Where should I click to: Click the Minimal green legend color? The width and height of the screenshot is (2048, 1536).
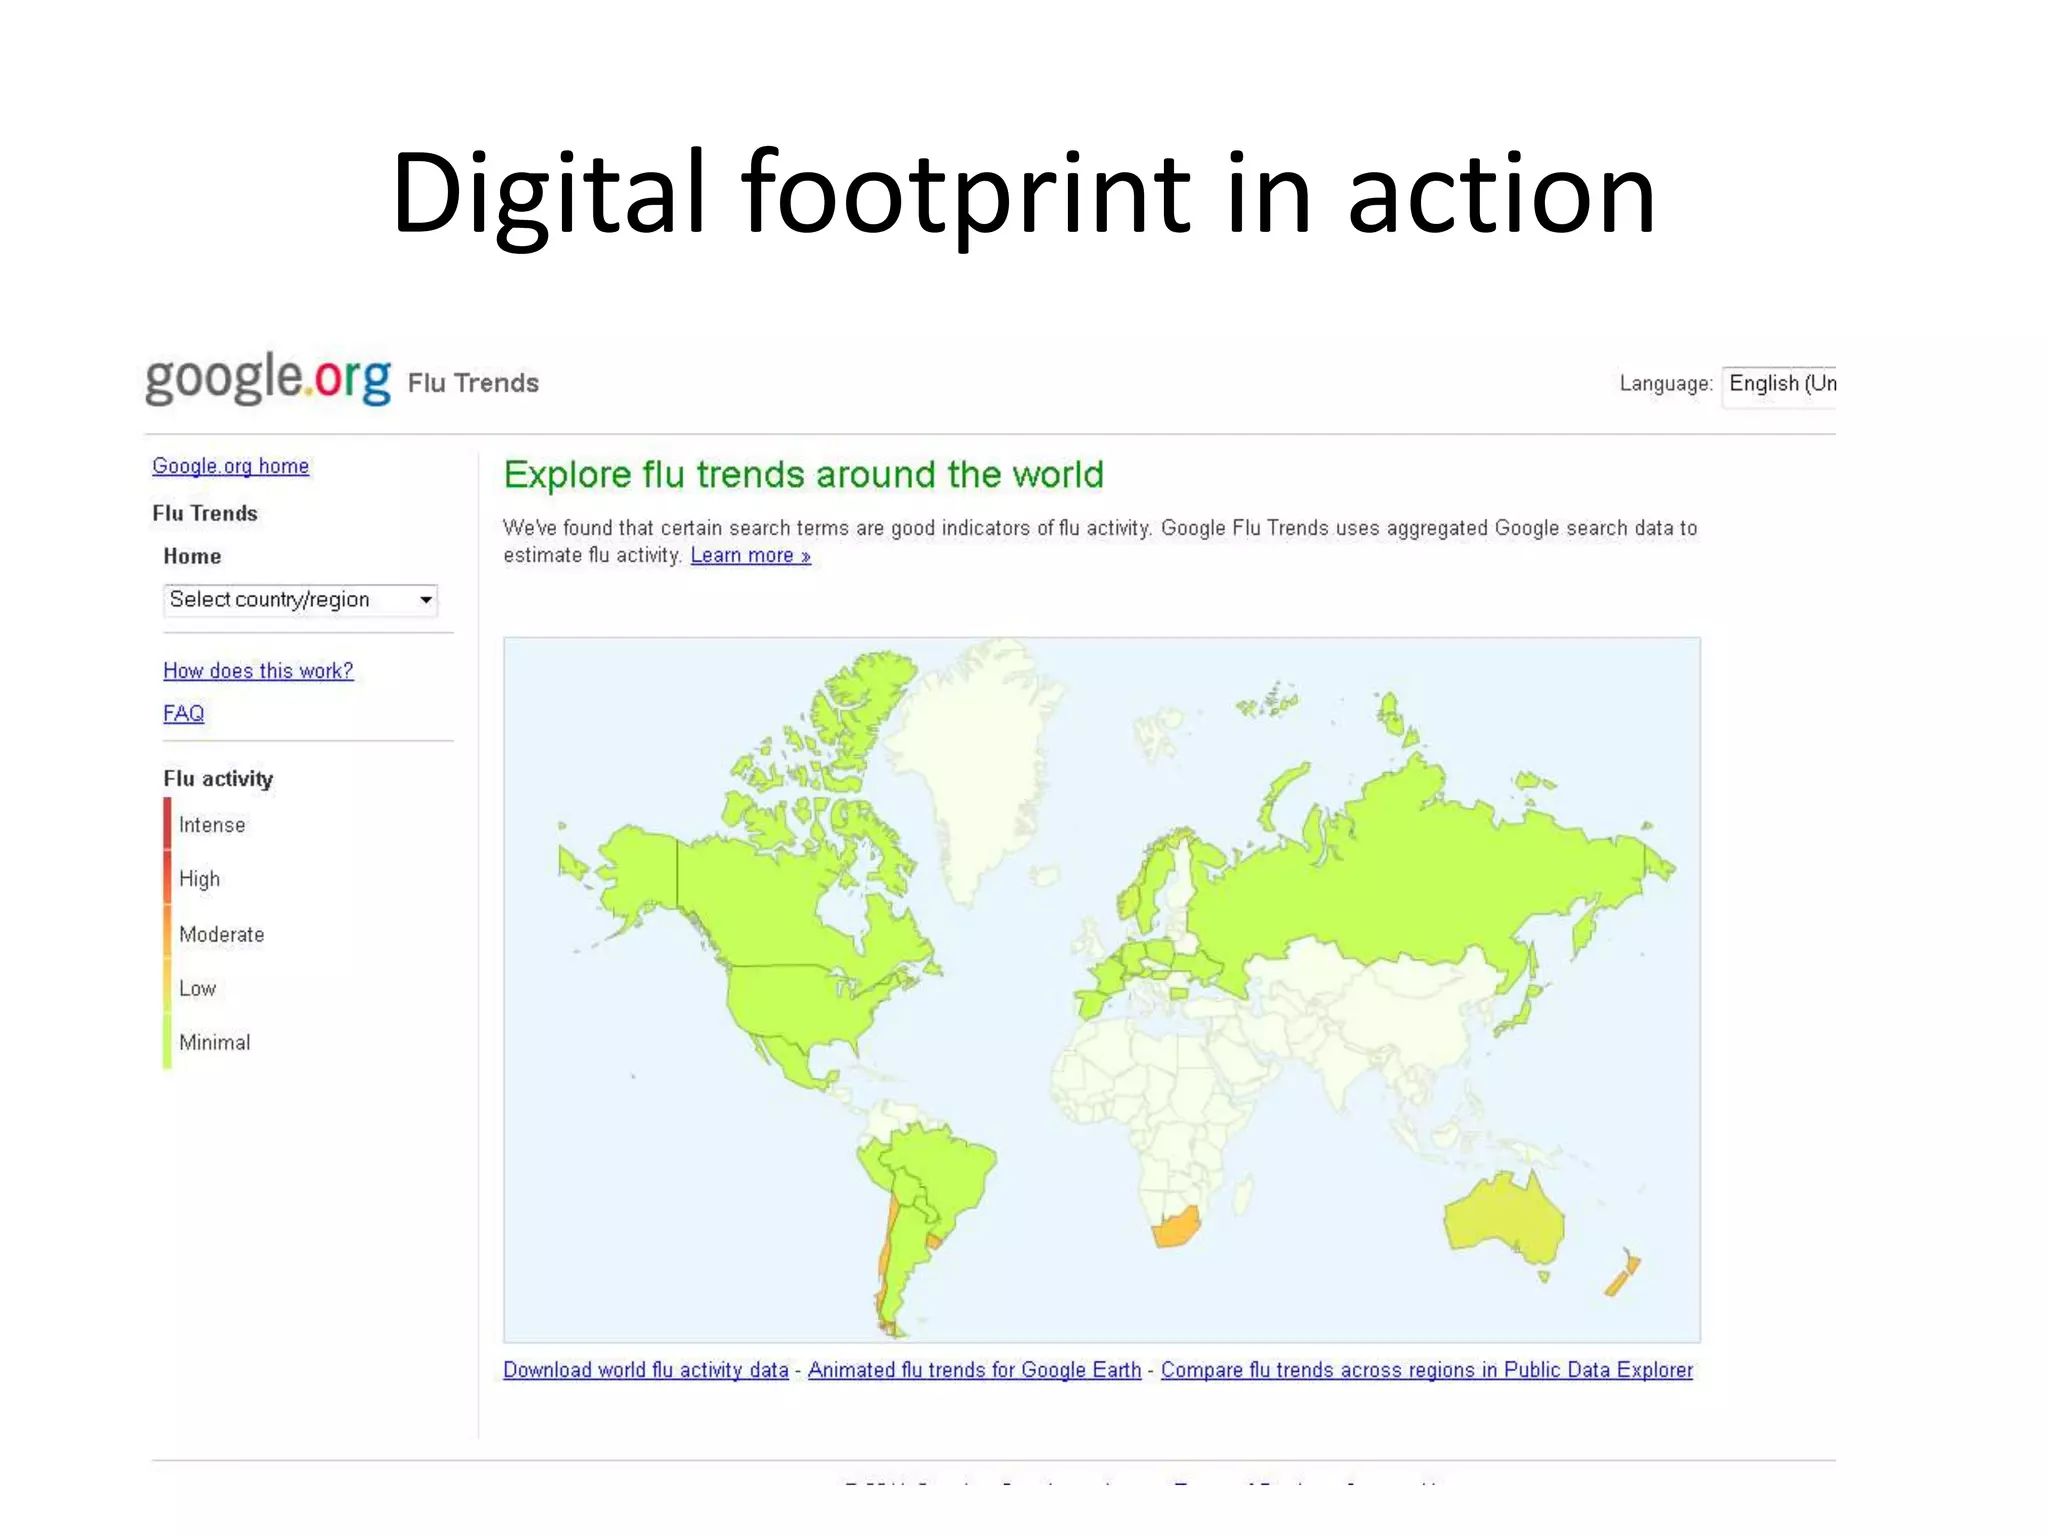click(x=168, y=1042)
